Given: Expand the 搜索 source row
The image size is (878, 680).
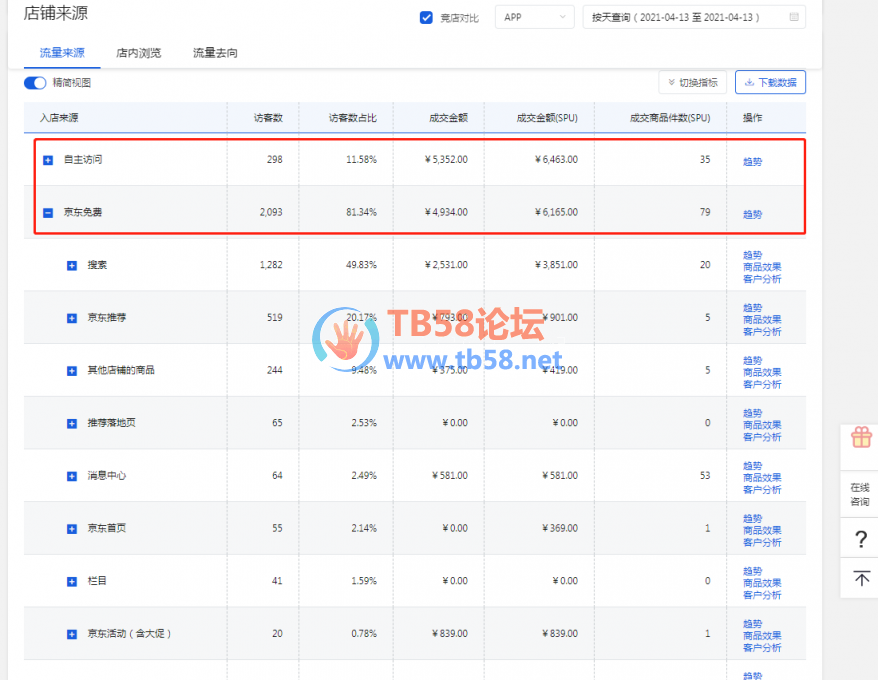Looking at the screenshot, I should [x=72, y=266].
